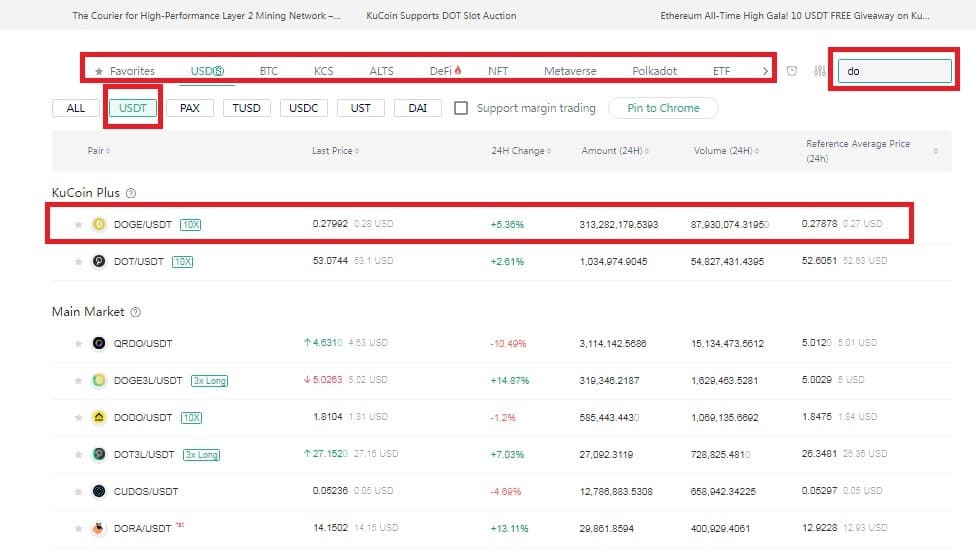
Task: Sort by Amount (24H) column header
Action: pyautogui.click(x=615, y=151)
